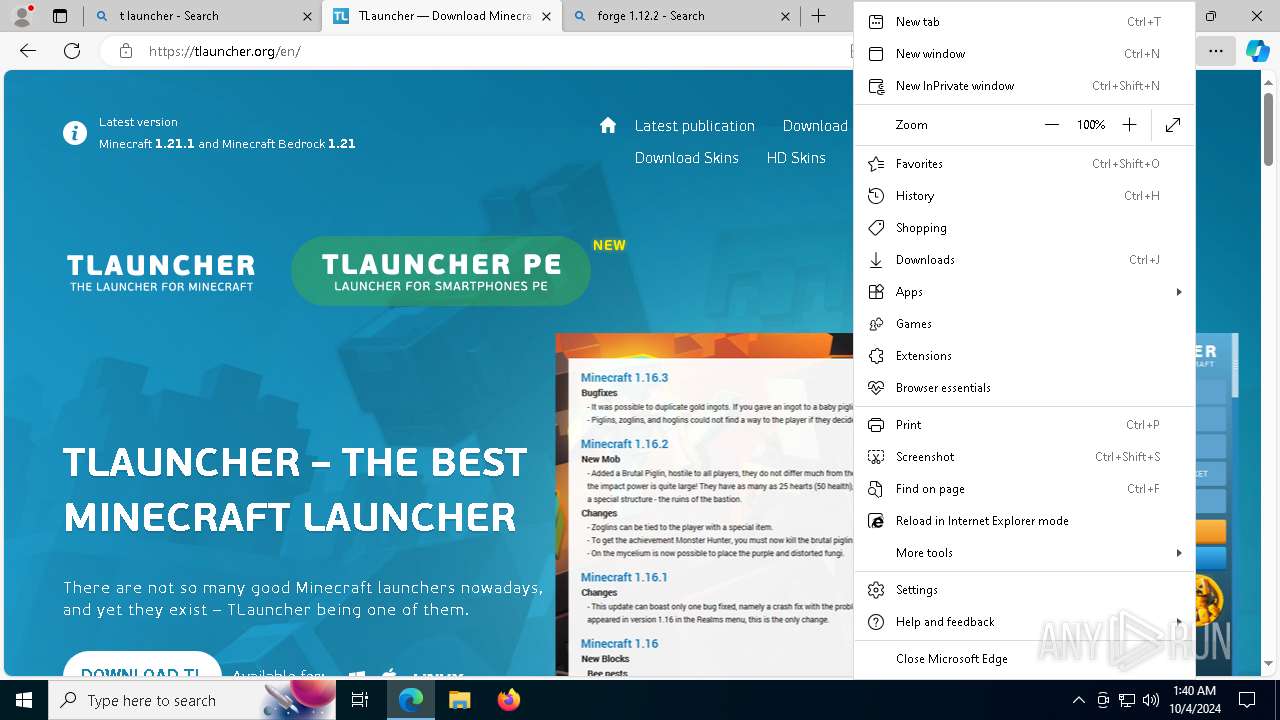Click the Minecraft 1.16.3 changelog heading
This screenshot has width=1280, height=720.
624,377
